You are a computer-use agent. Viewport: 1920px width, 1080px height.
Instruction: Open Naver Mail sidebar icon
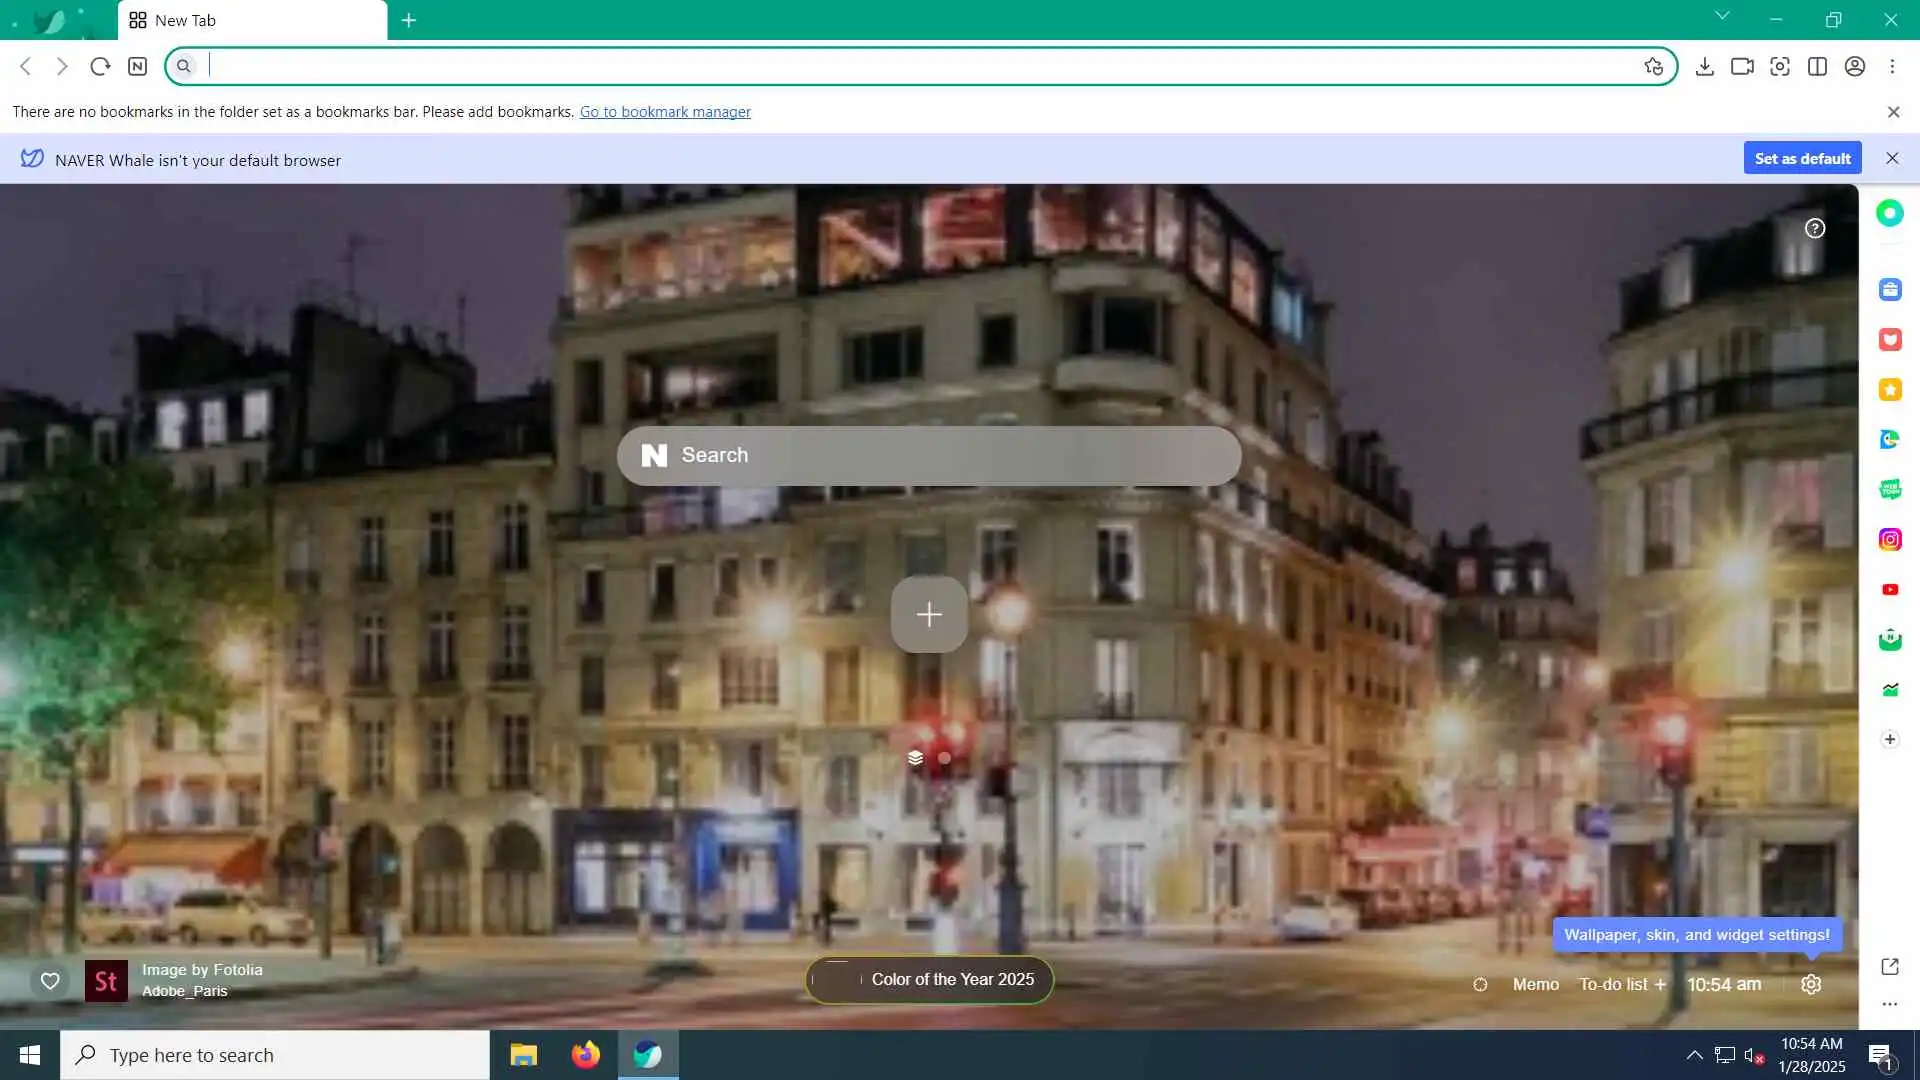[x=1889, y=640]
